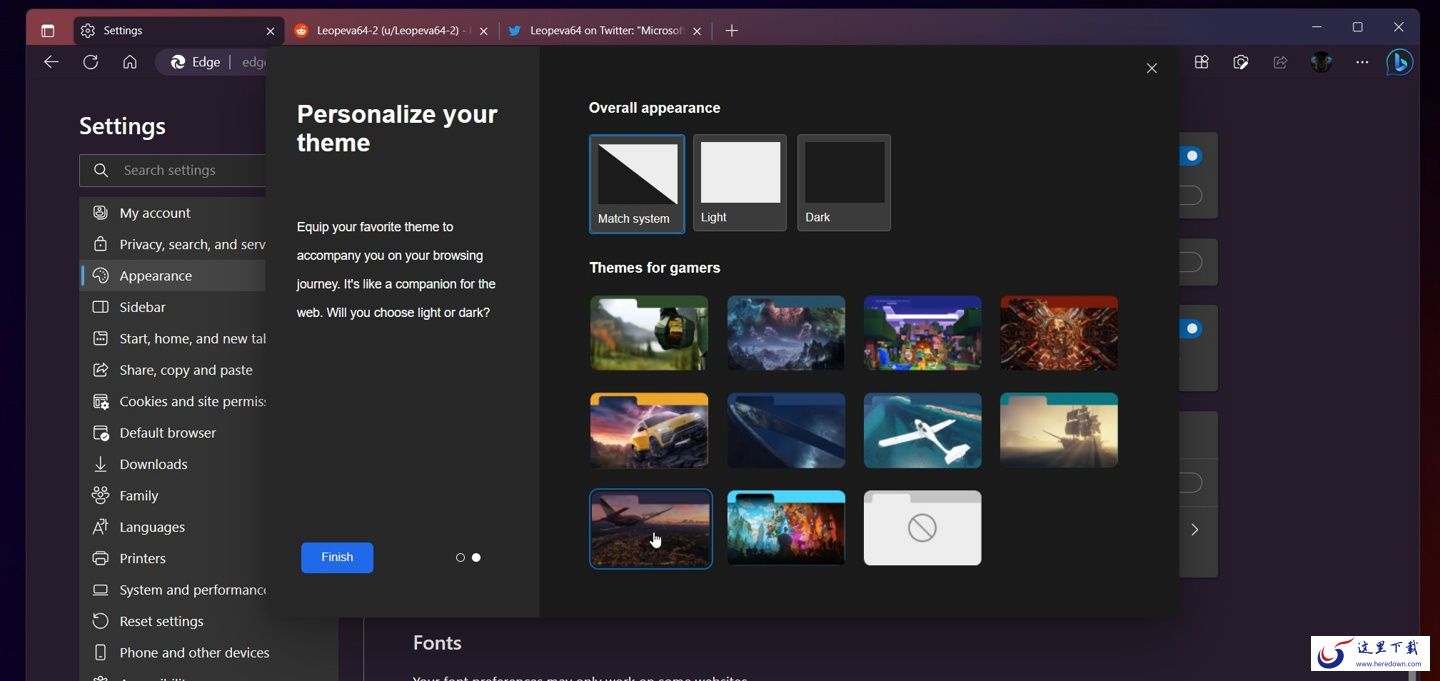Click the Finish button
The width and height of the screenshot is (1440, 681).
pyautogui.click(x=337, y=558)
